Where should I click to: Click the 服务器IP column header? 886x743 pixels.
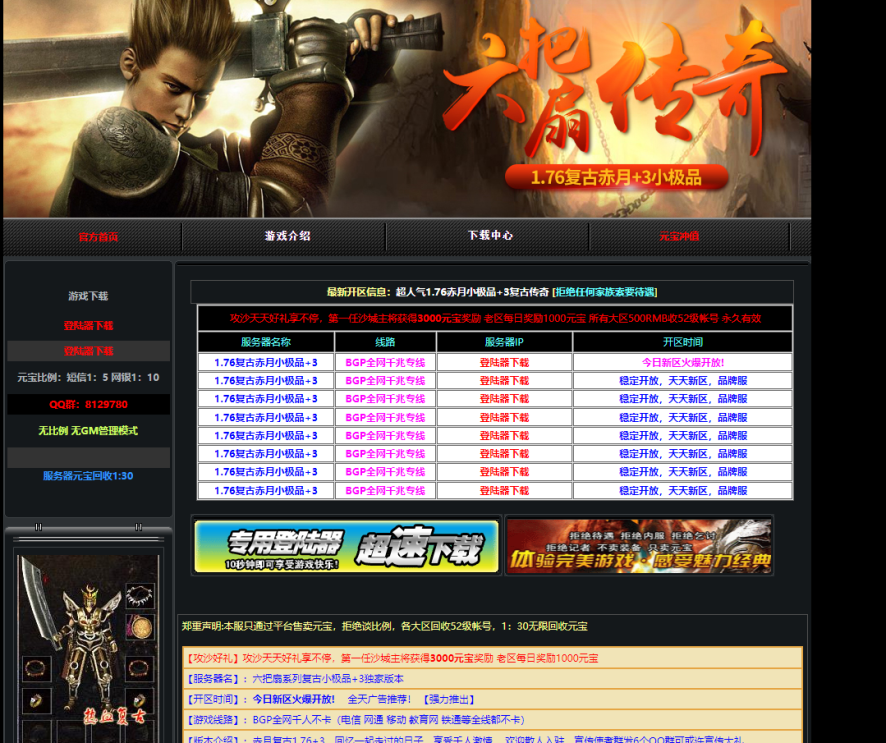pos(504,342)
